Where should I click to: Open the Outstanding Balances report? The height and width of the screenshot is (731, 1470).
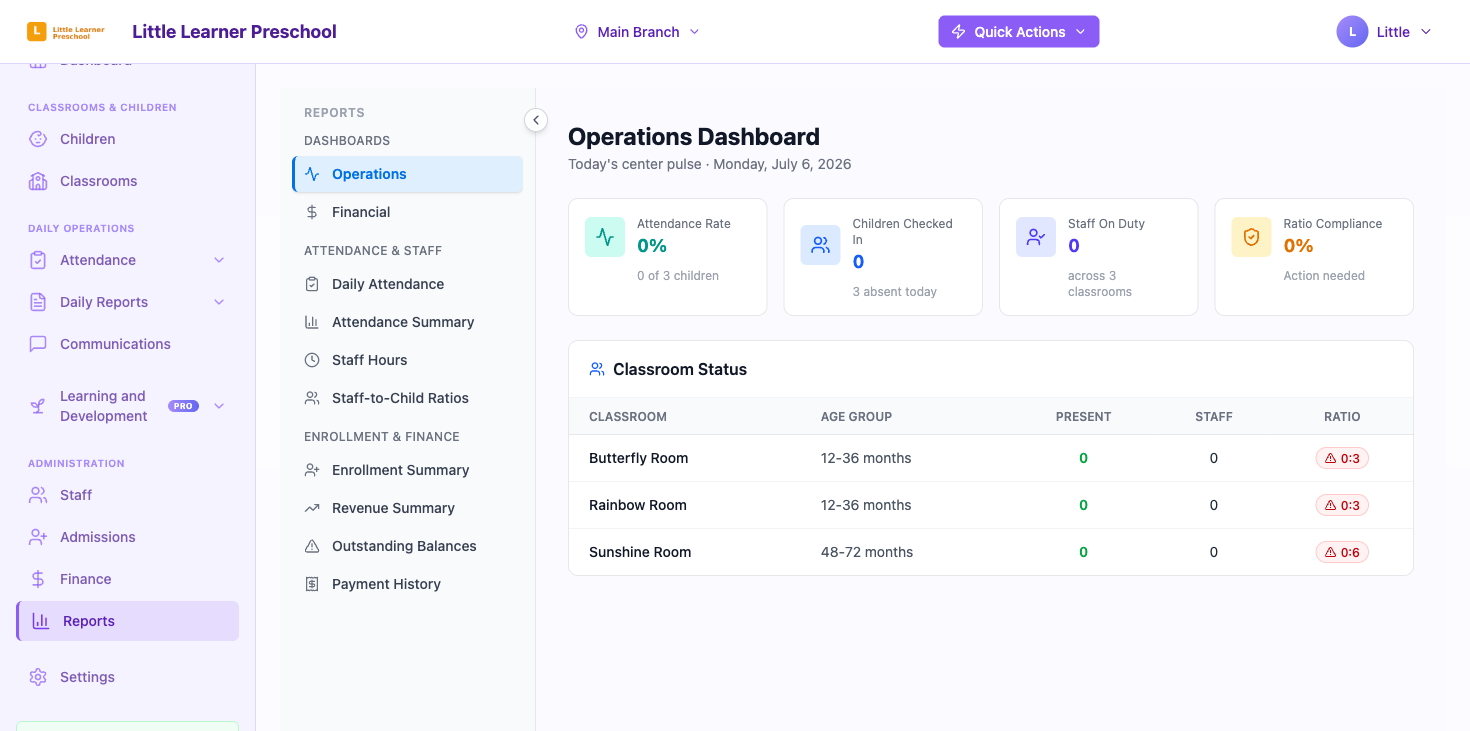click(x=408, y=546)
